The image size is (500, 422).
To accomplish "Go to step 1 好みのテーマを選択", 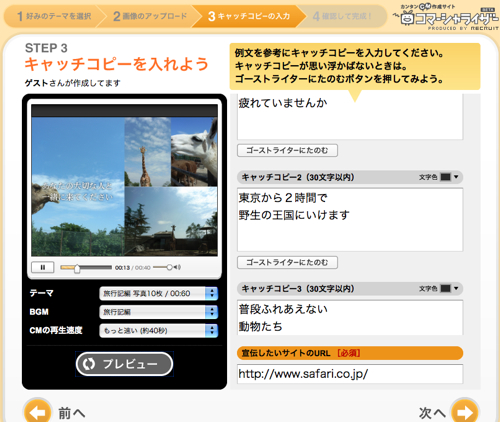I will (54, 16).
